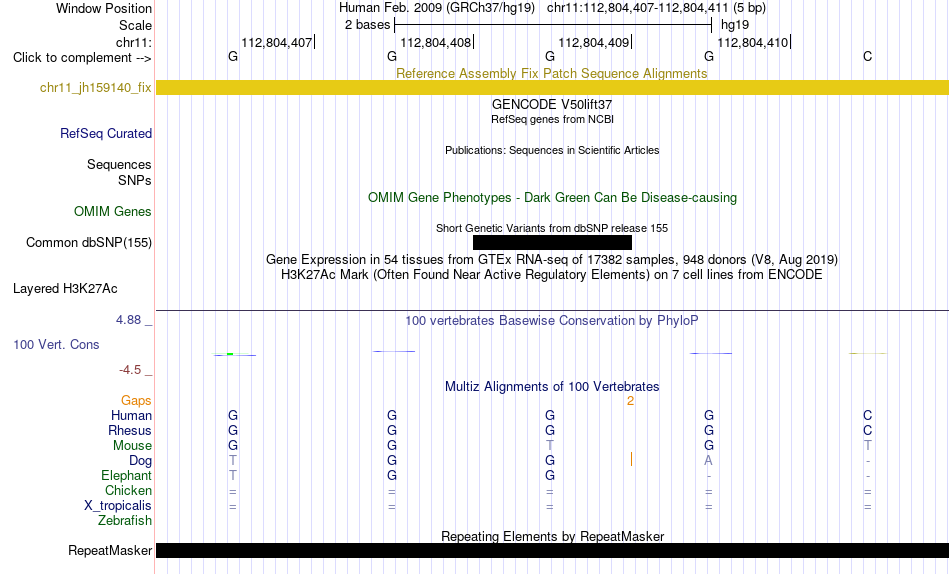Click the green conservation bar in PhyloP track

point(230,354)
